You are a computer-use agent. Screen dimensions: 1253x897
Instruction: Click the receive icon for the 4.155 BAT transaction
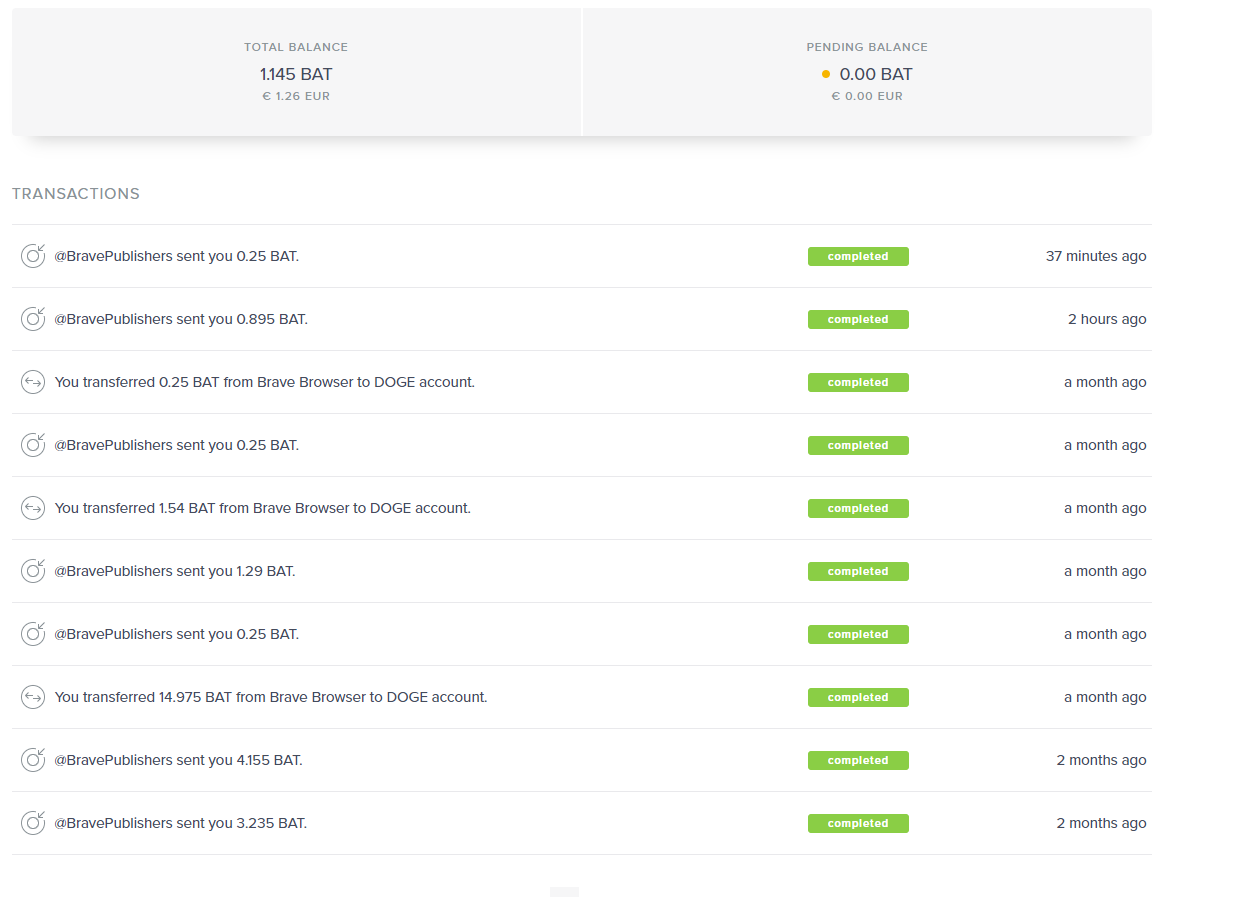click(33, 760)
